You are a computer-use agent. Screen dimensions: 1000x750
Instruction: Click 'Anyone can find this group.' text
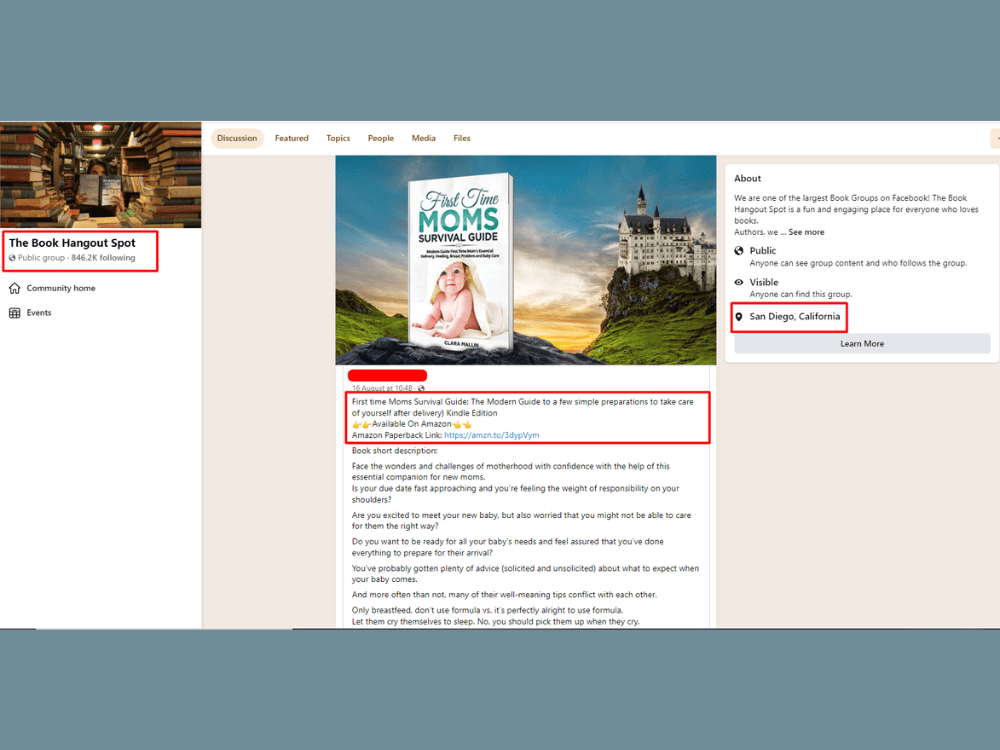800,295
